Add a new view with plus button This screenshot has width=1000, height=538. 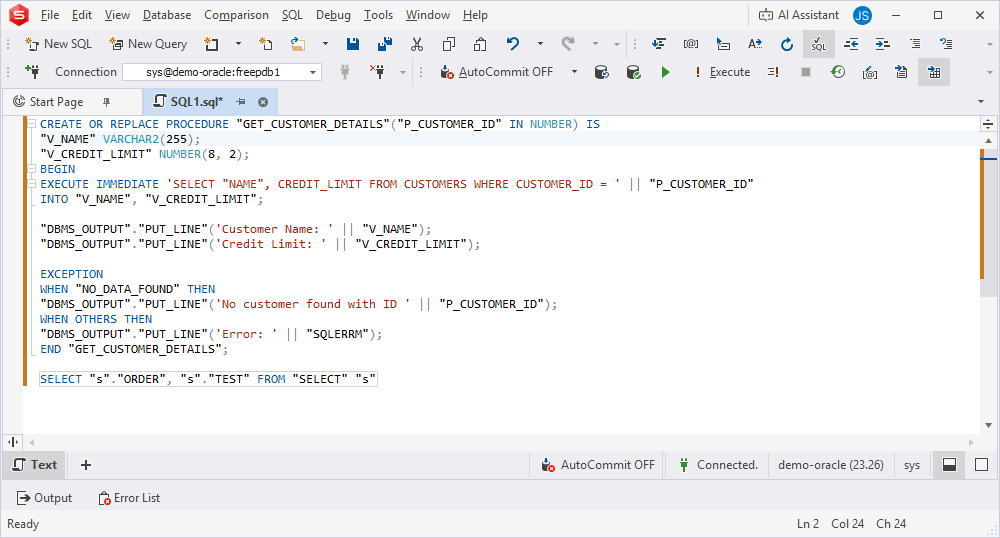tap(86, 465)
